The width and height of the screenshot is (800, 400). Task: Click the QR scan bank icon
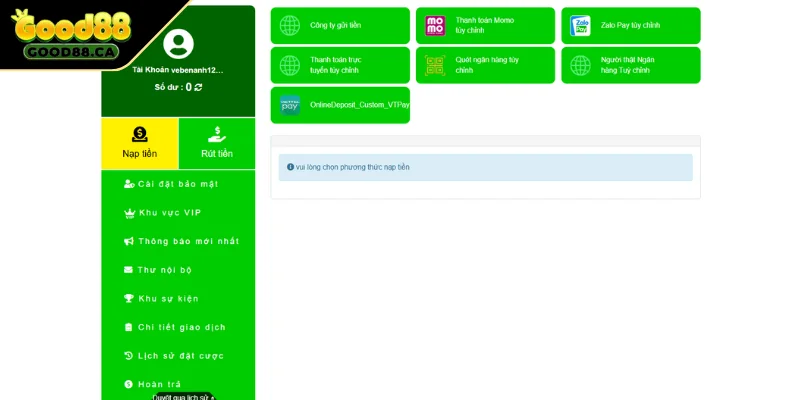pyautogui.click(x=435, y=66)
